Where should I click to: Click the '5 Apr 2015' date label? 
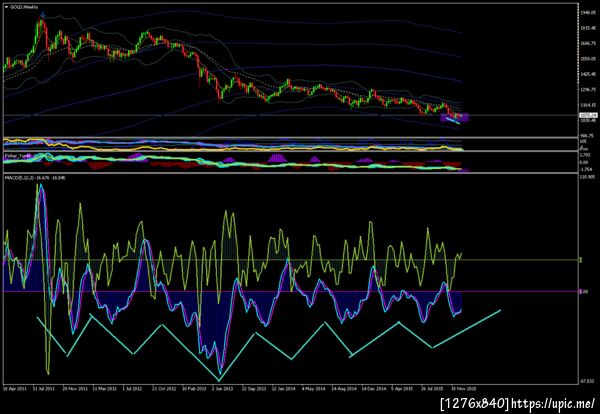coord(403,388)
